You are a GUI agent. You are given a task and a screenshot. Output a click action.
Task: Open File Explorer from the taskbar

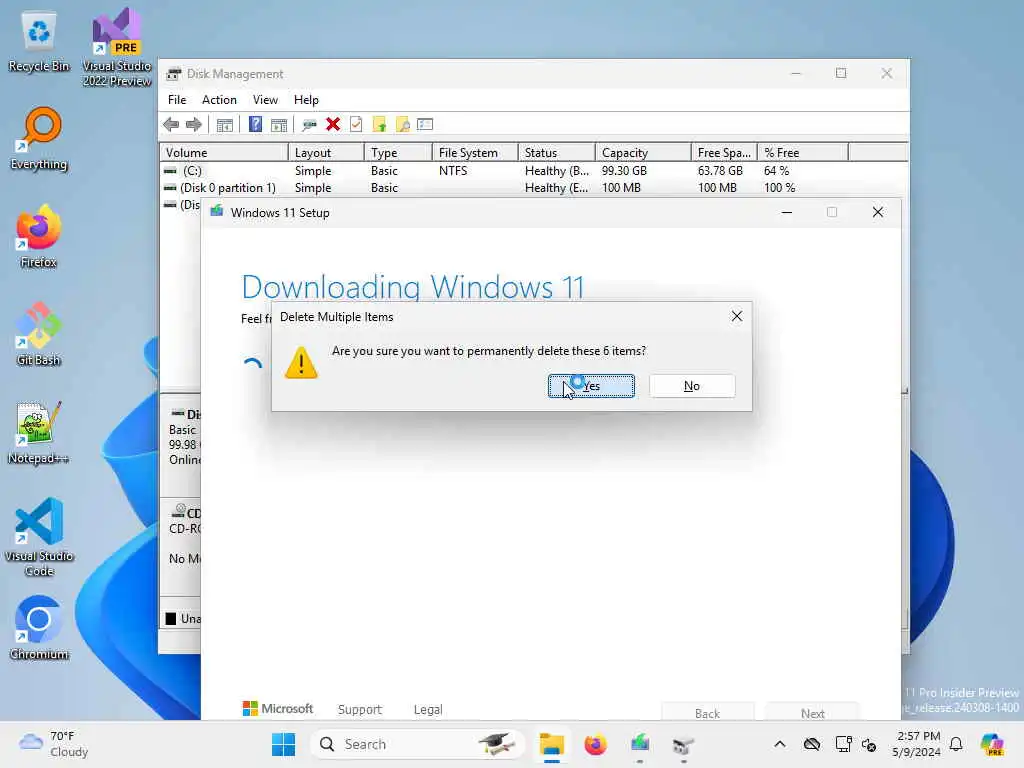click(x=552, y=744)
